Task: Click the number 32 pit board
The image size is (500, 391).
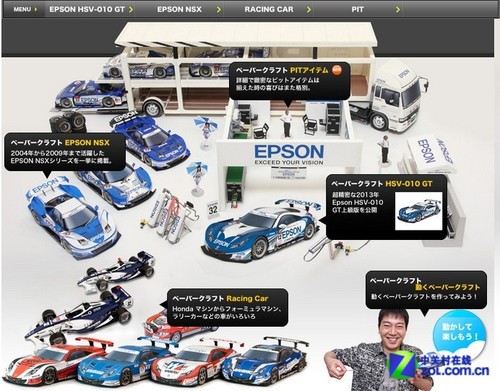Action: pos(213,209)
